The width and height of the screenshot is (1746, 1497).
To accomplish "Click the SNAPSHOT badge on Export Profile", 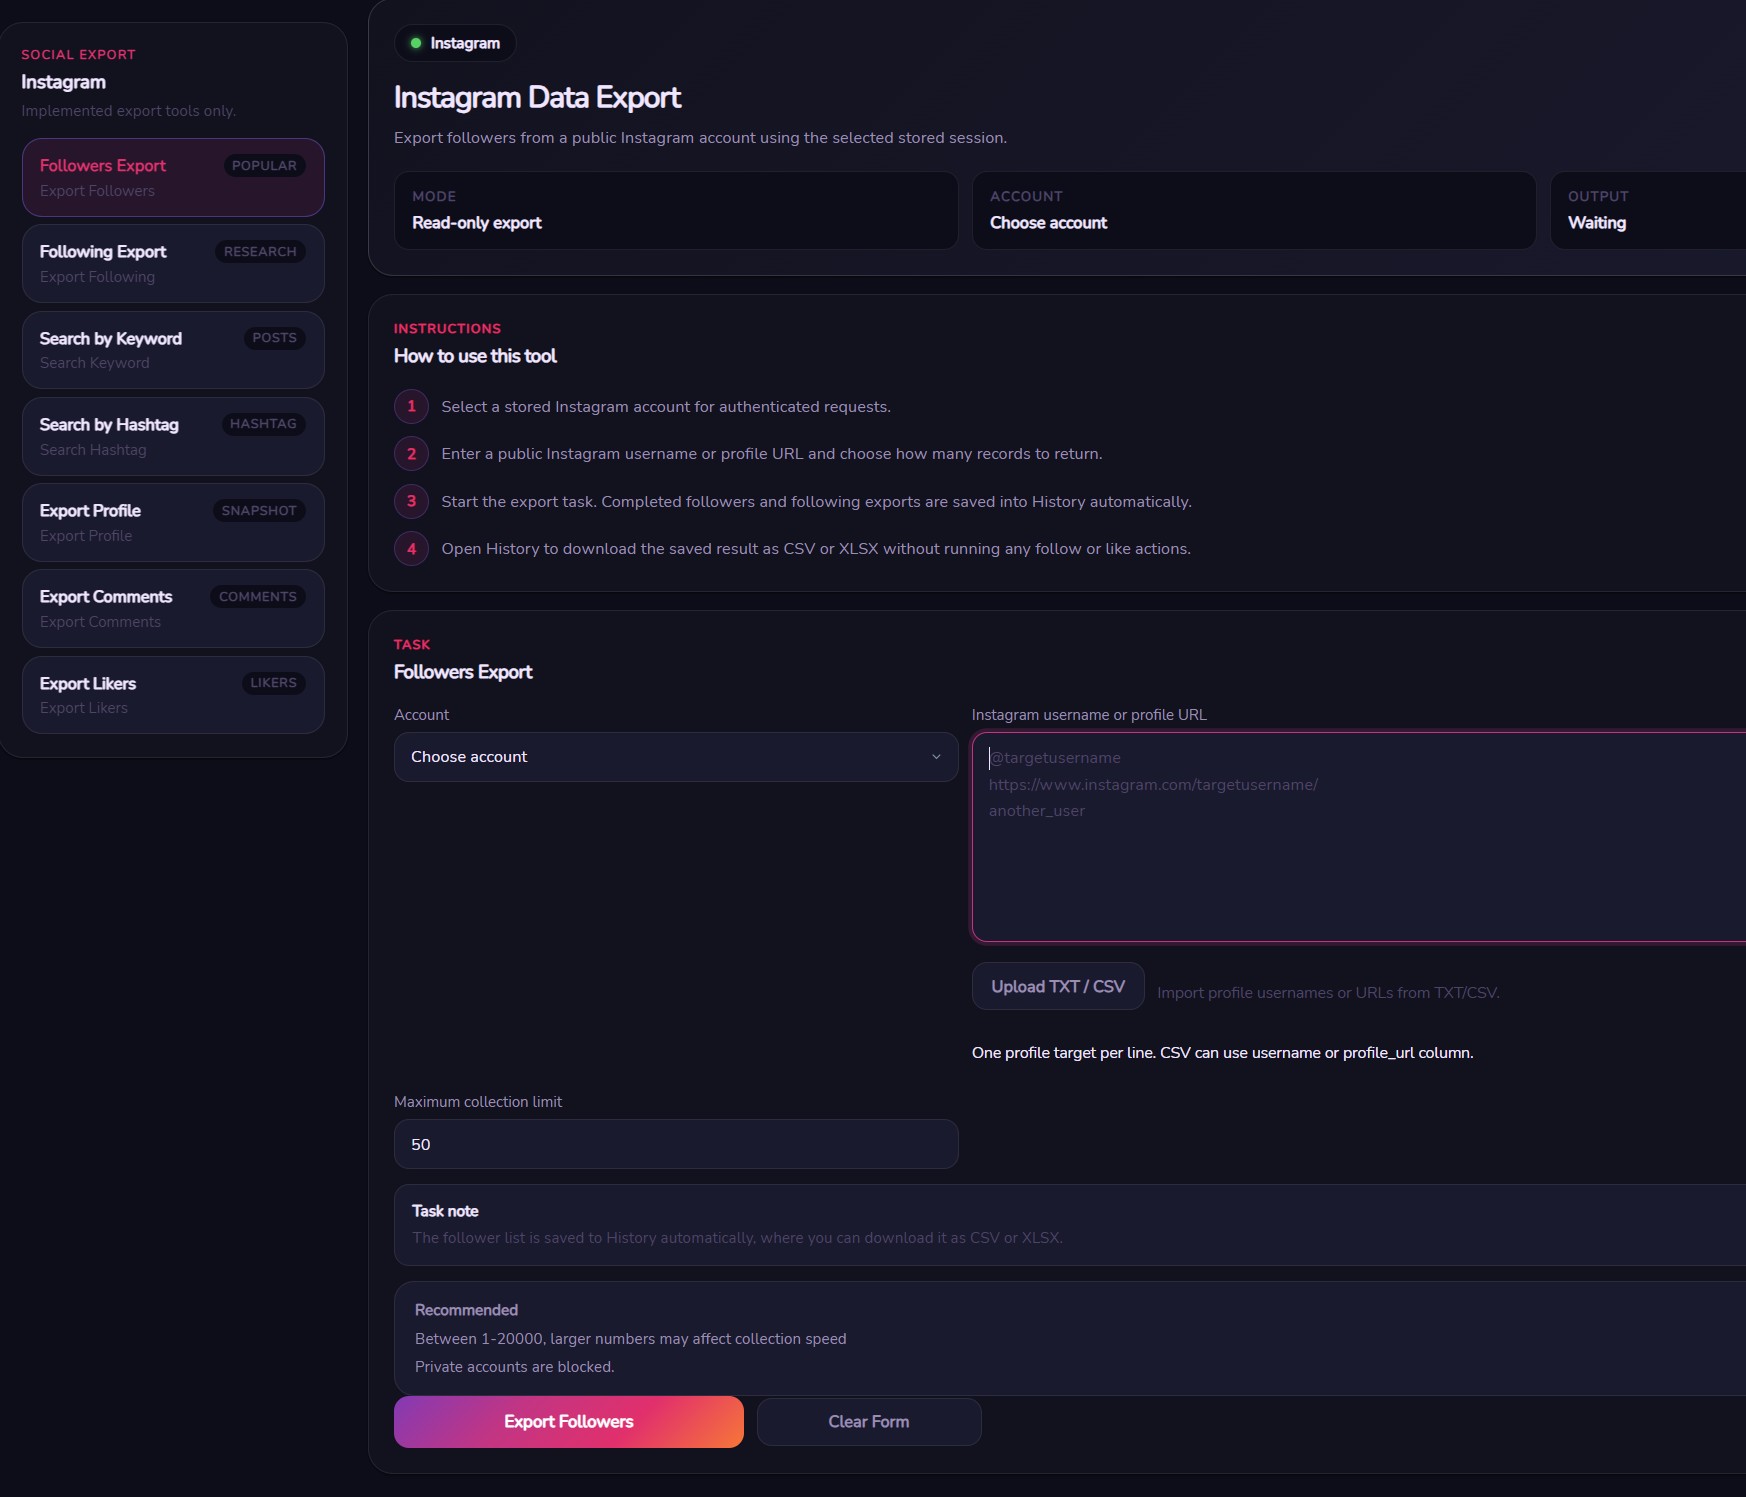I will (x=259, y=511).
